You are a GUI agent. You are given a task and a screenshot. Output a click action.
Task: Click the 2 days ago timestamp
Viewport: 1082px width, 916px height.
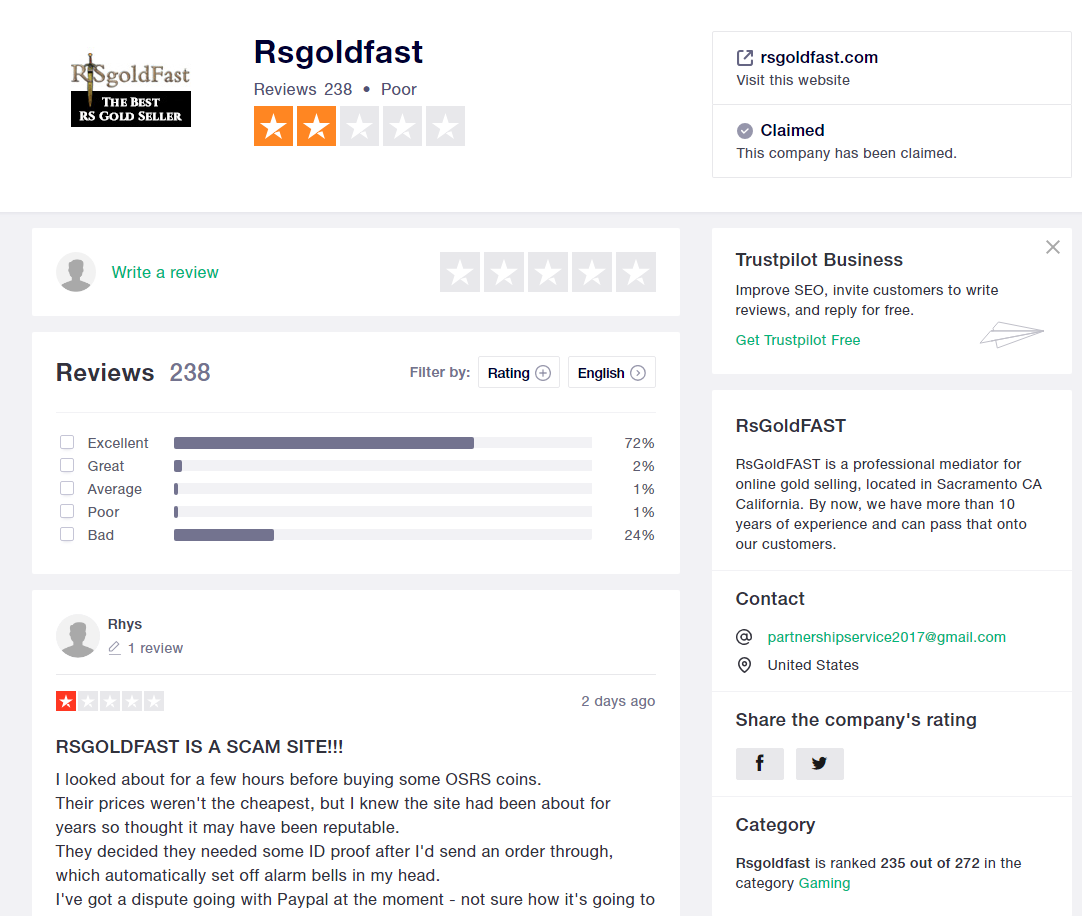click(618, 701)
